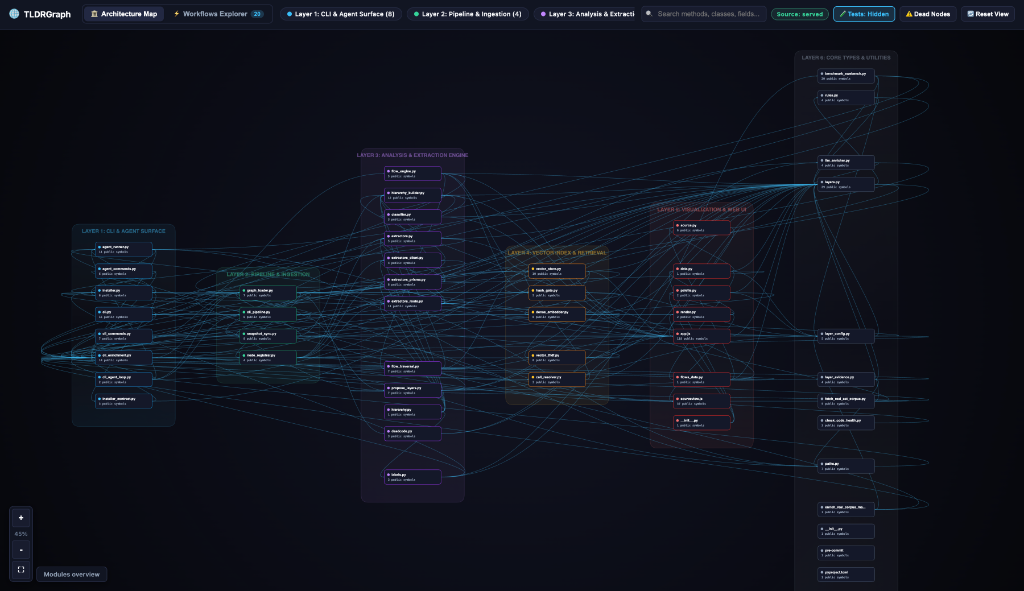This screenshot has height=591, width=1024.
Task: Select the check_code_health.py node
Action: pos(846,423)
